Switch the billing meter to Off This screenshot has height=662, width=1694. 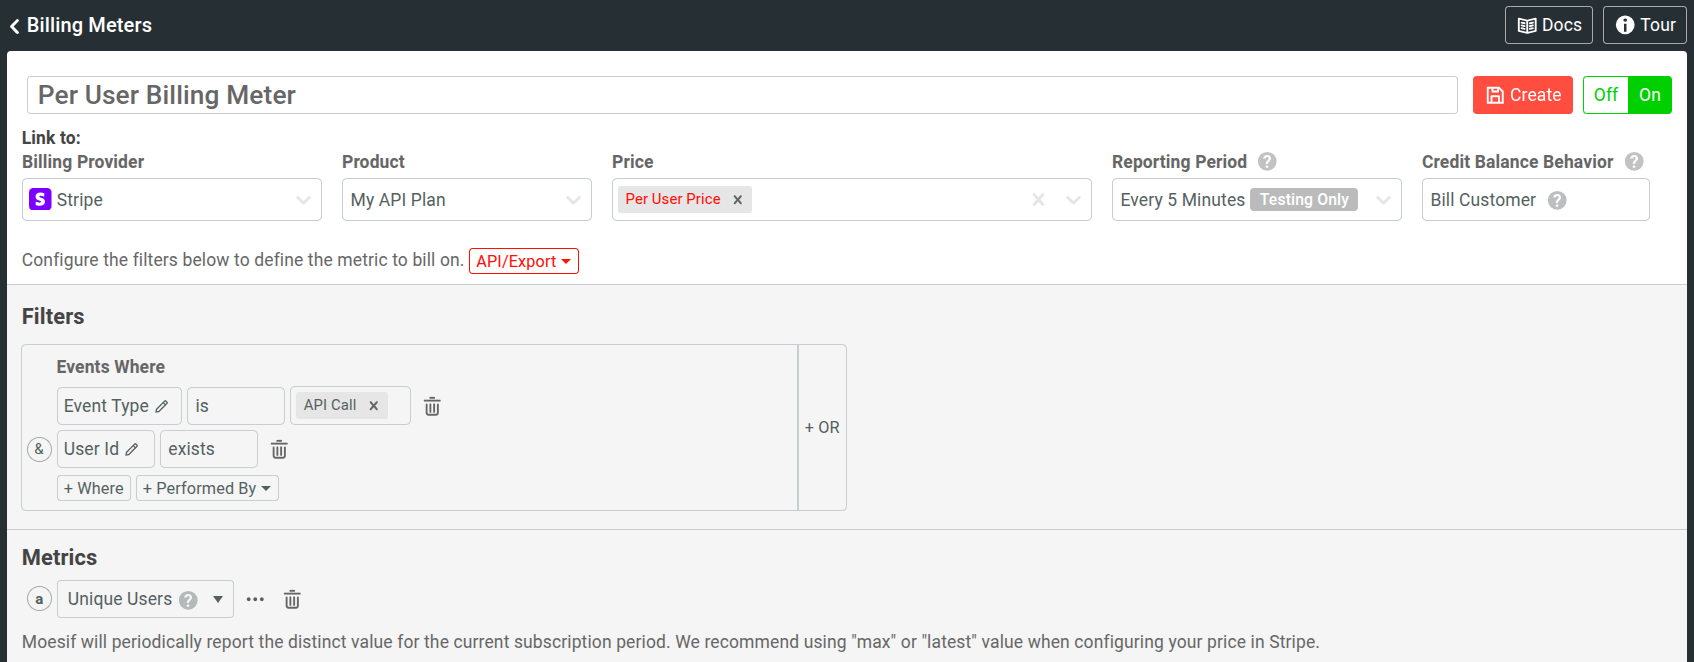1605,94
